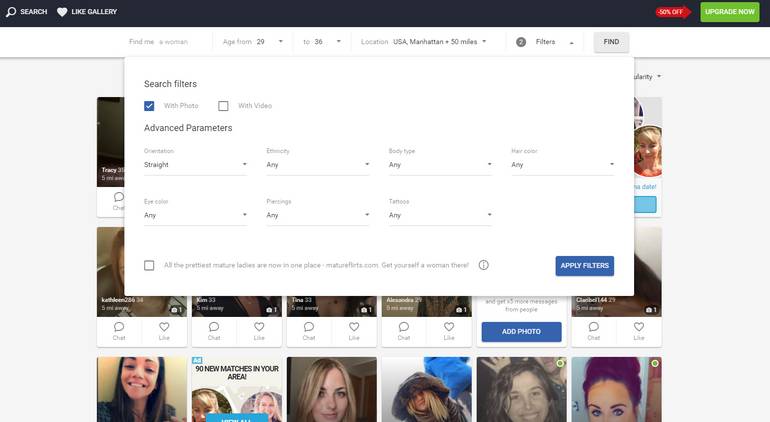Click photo count icon on Alexandra's card
The height and width of the screenshot is (422, 770).
pos(461,309)
